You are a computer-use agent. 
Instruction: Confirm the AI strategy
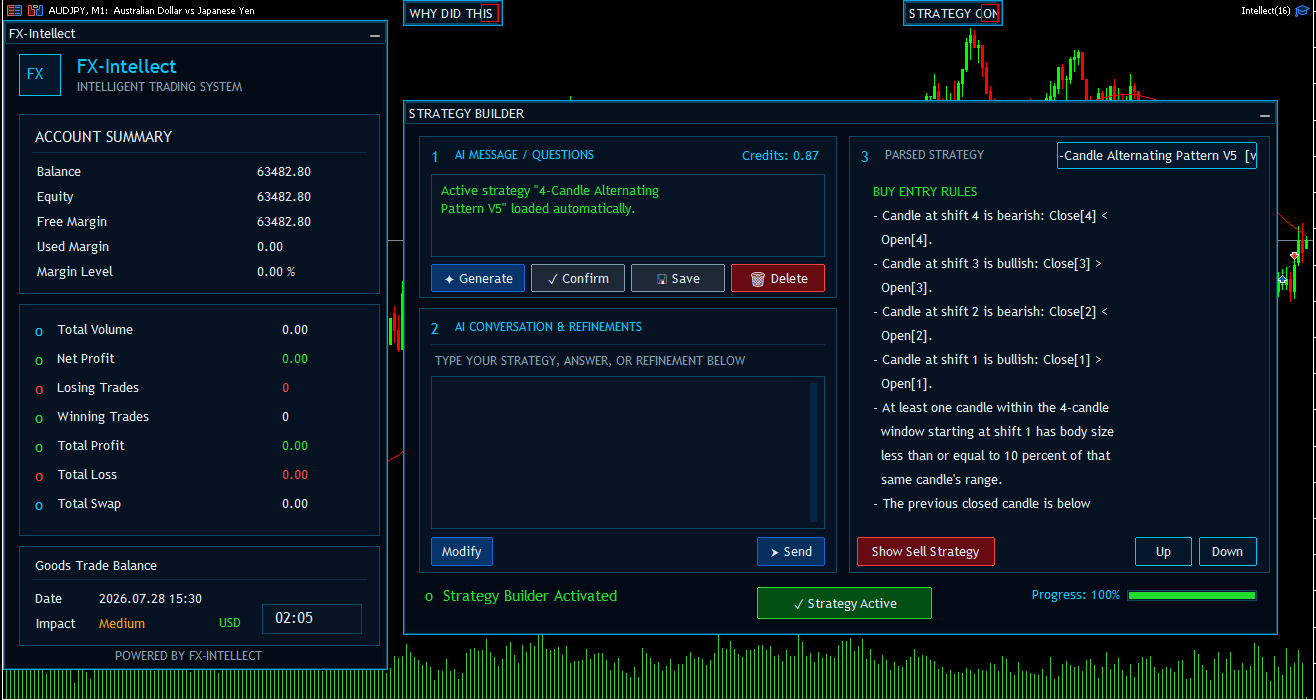pyautogui.click(x=578, y=278)
